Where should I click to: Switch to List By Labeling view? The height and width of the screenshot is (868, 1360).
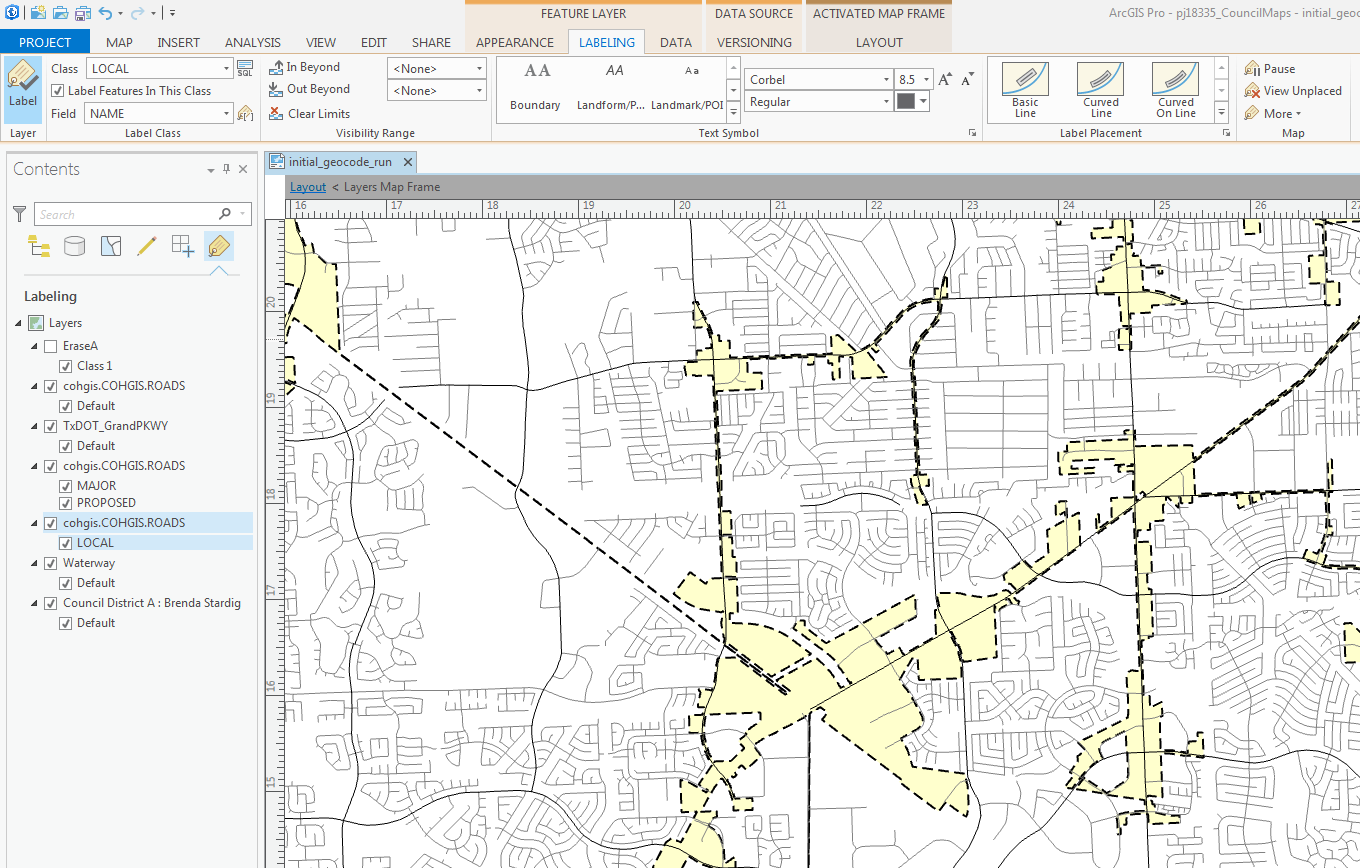(x=219, y=246)
